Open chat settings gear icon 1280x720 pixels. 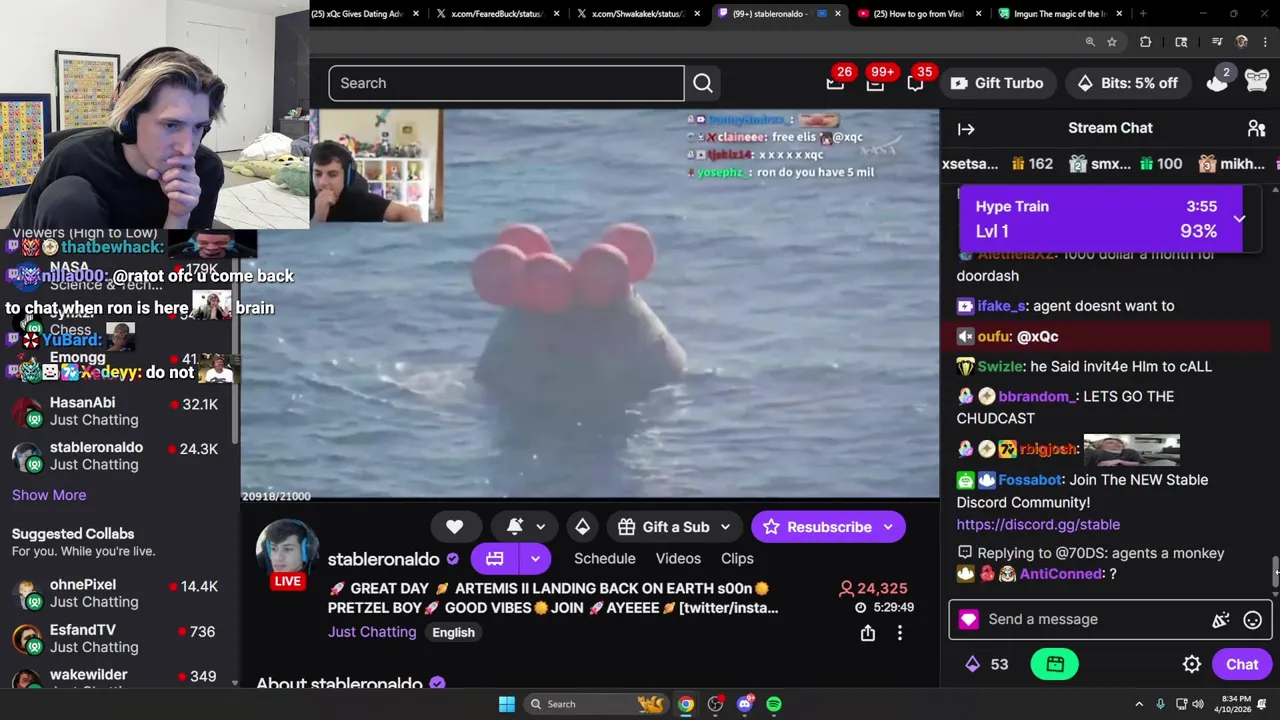pyautogui.click(x=1192, y=665)
